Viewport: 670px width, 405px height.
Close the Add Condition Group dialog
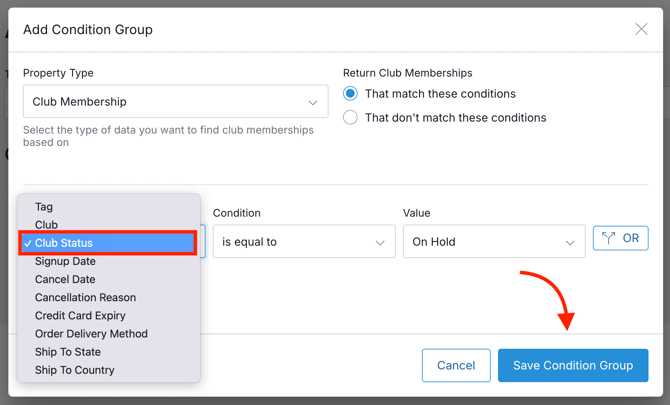641,29
